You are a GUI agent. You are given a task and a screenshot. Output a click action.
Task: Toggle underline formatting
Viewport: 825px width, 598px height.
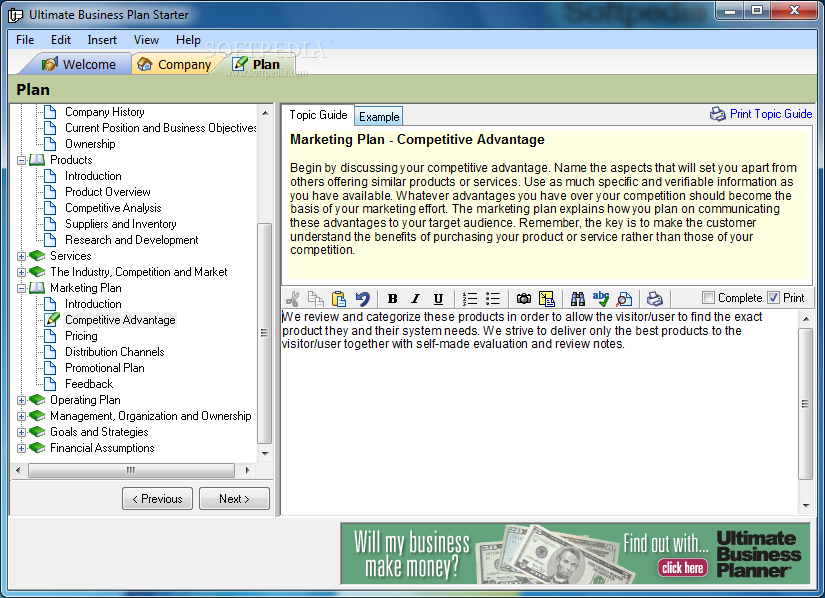coord(438,299)
